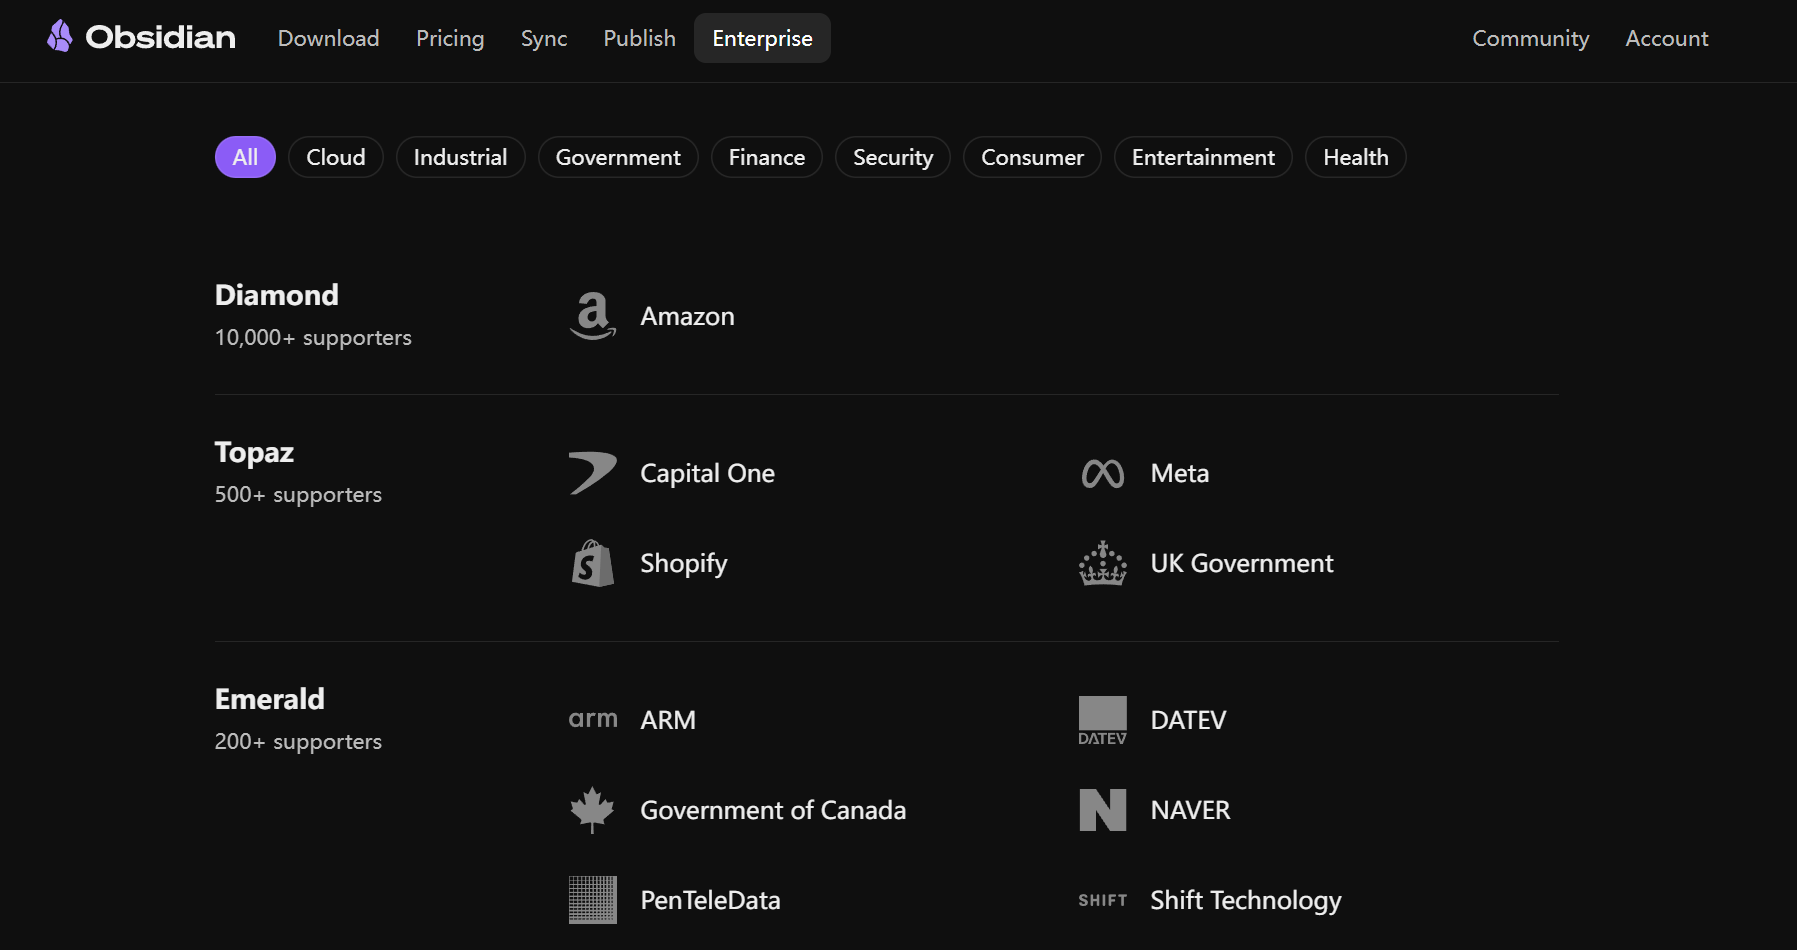Viewport: 1797px width, 950px height.
Task: Click the UK Government crown icon
Action: 1102,563
